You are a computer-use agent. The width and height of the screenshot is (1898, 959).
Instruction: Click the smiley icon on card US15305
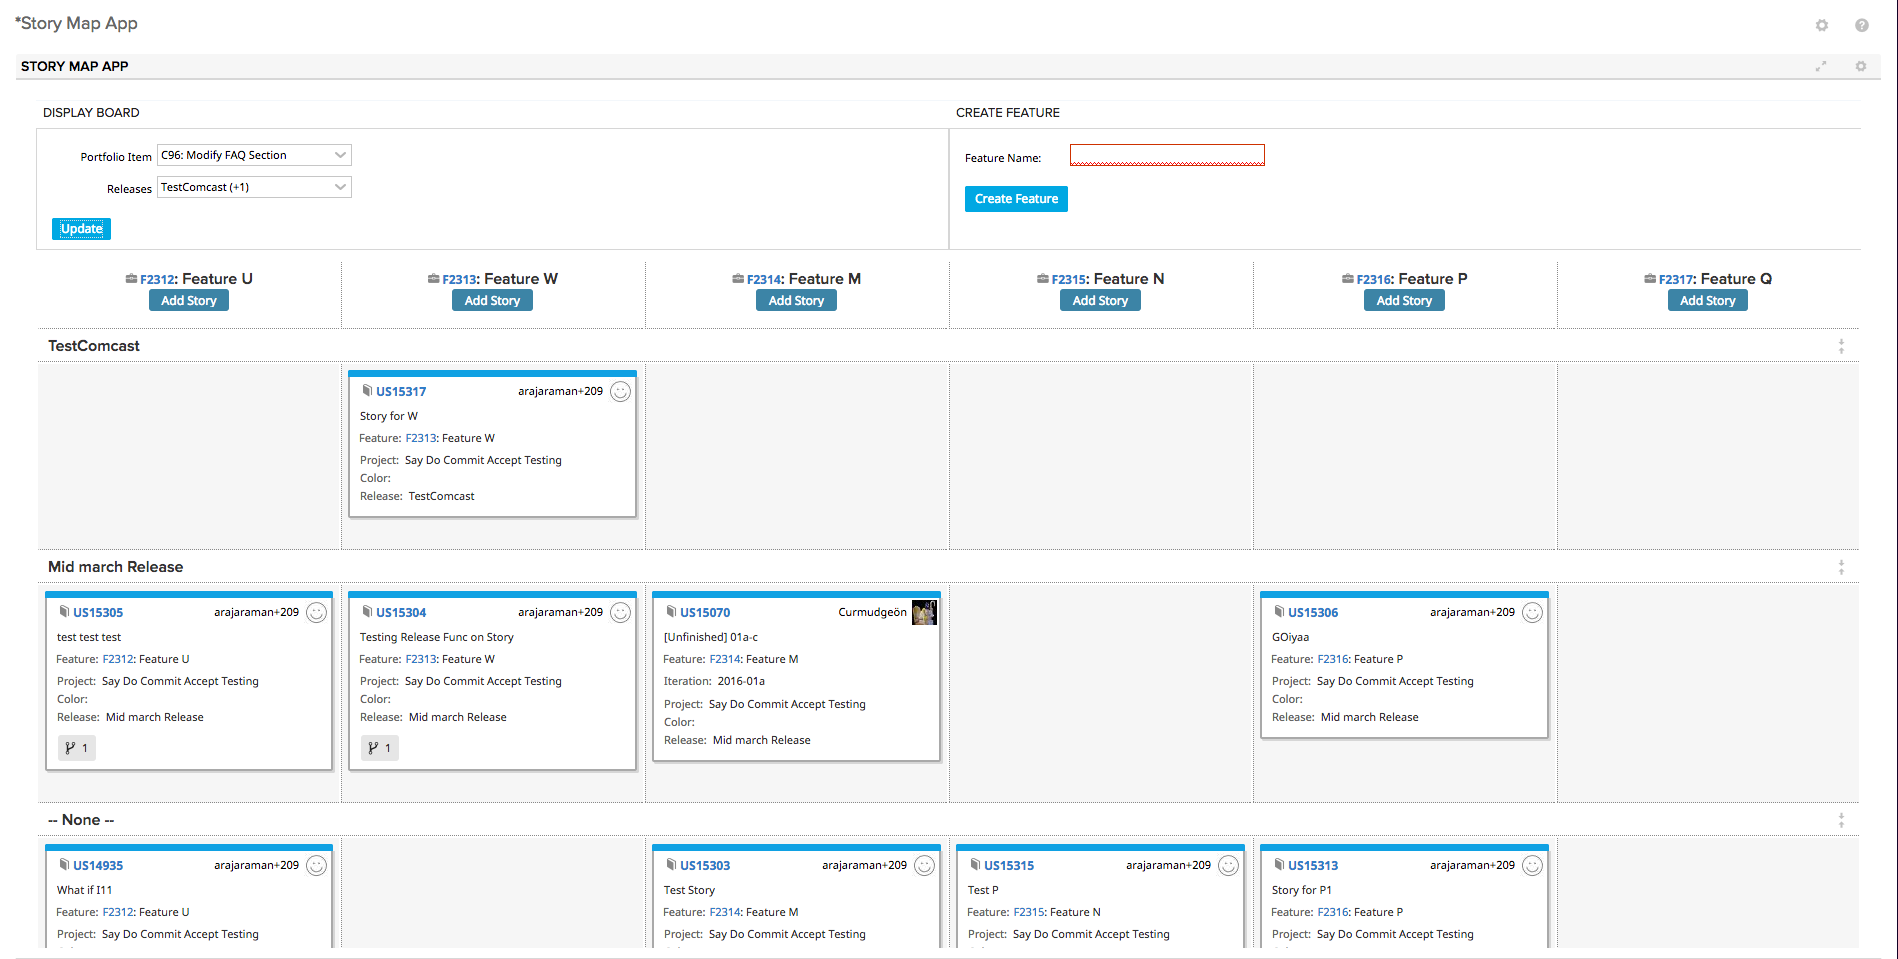click(x=316, y=613)
